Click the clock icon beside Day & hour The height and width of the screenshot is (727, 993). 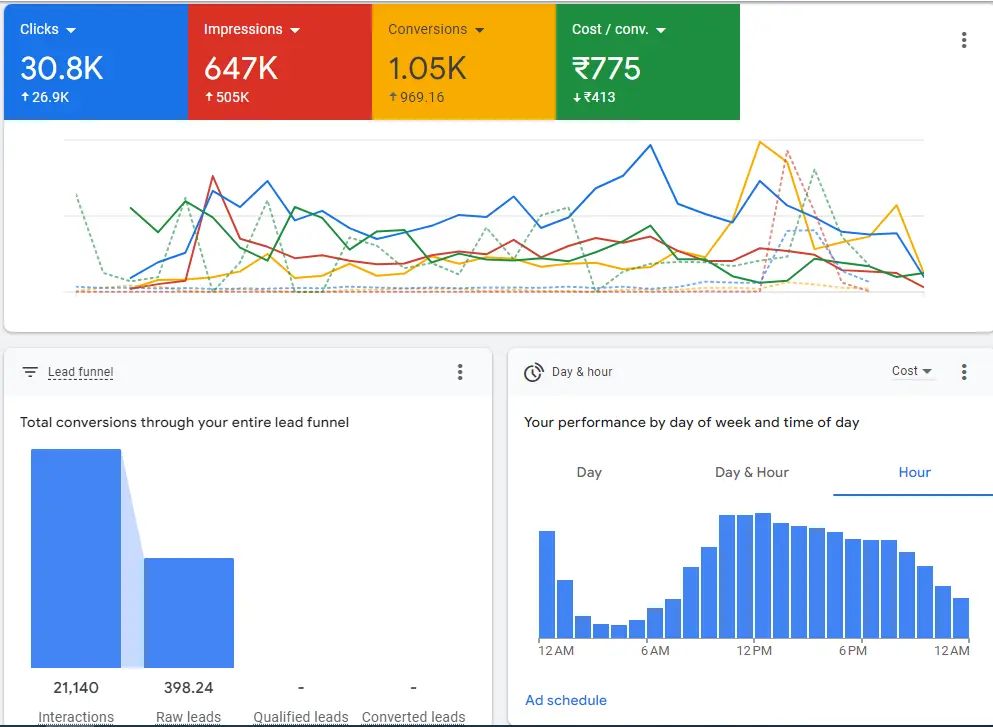[x=531, y=371]
